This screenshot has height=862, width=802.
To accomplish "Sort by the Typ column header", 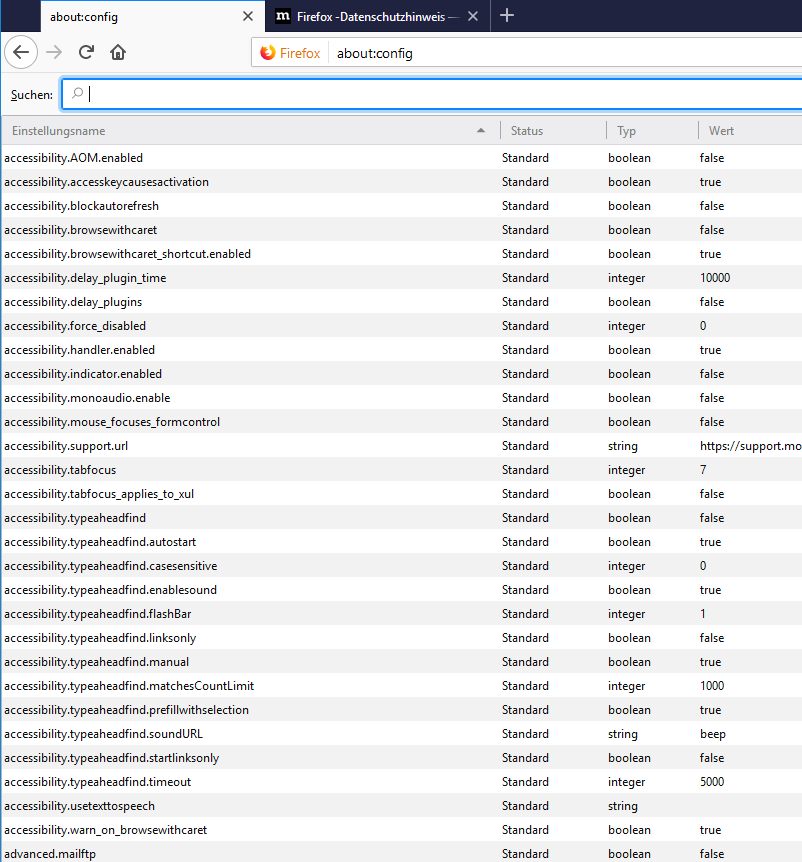I will point(650,131).
